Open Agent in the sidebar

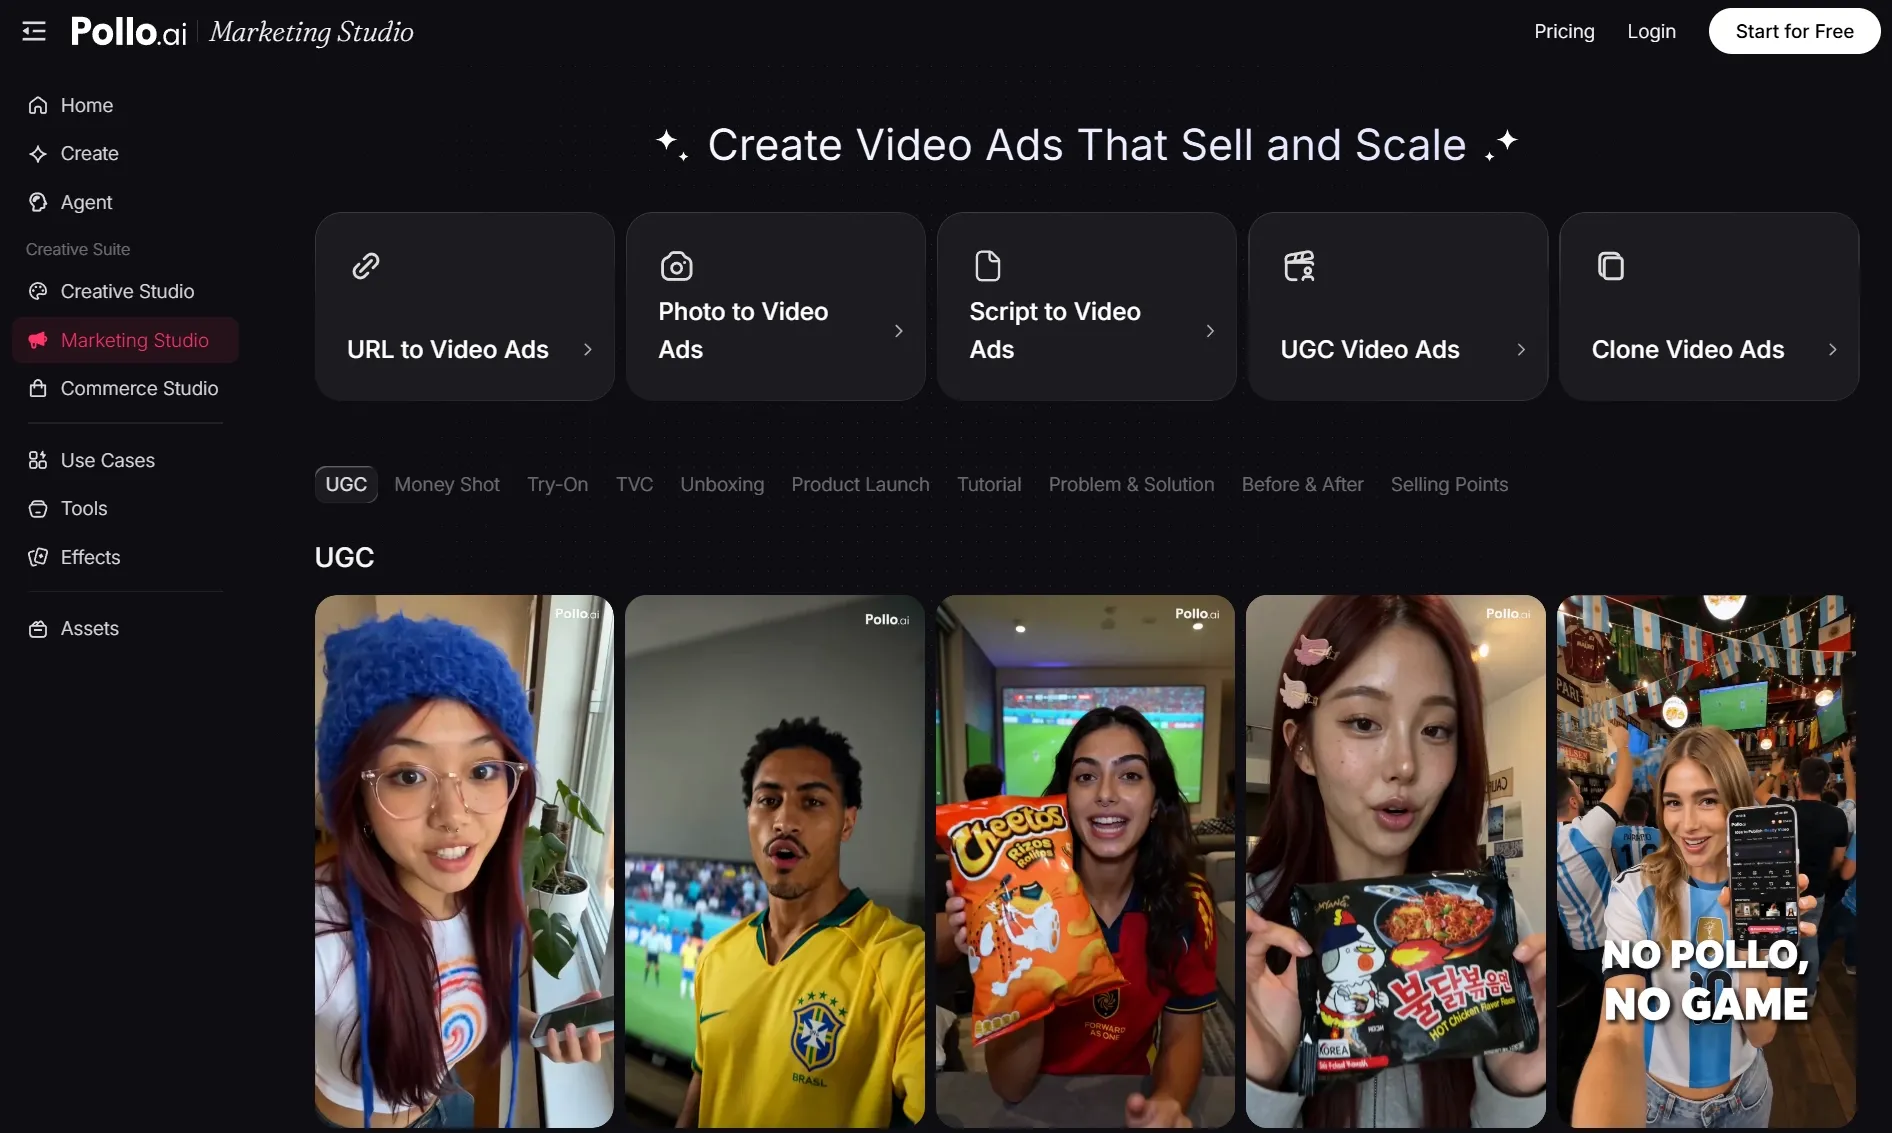point(125,202)
